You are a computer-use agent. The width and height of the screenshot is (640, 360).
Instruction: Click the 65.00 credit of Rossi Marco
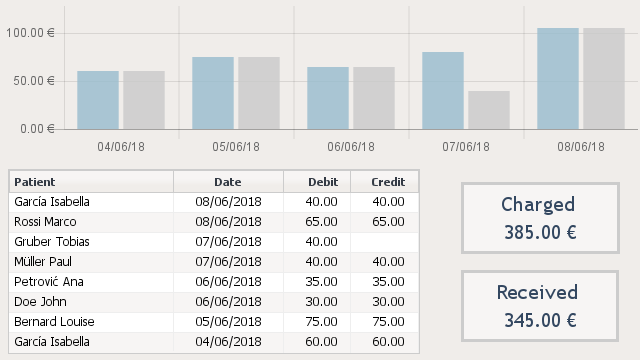[388, 222]
